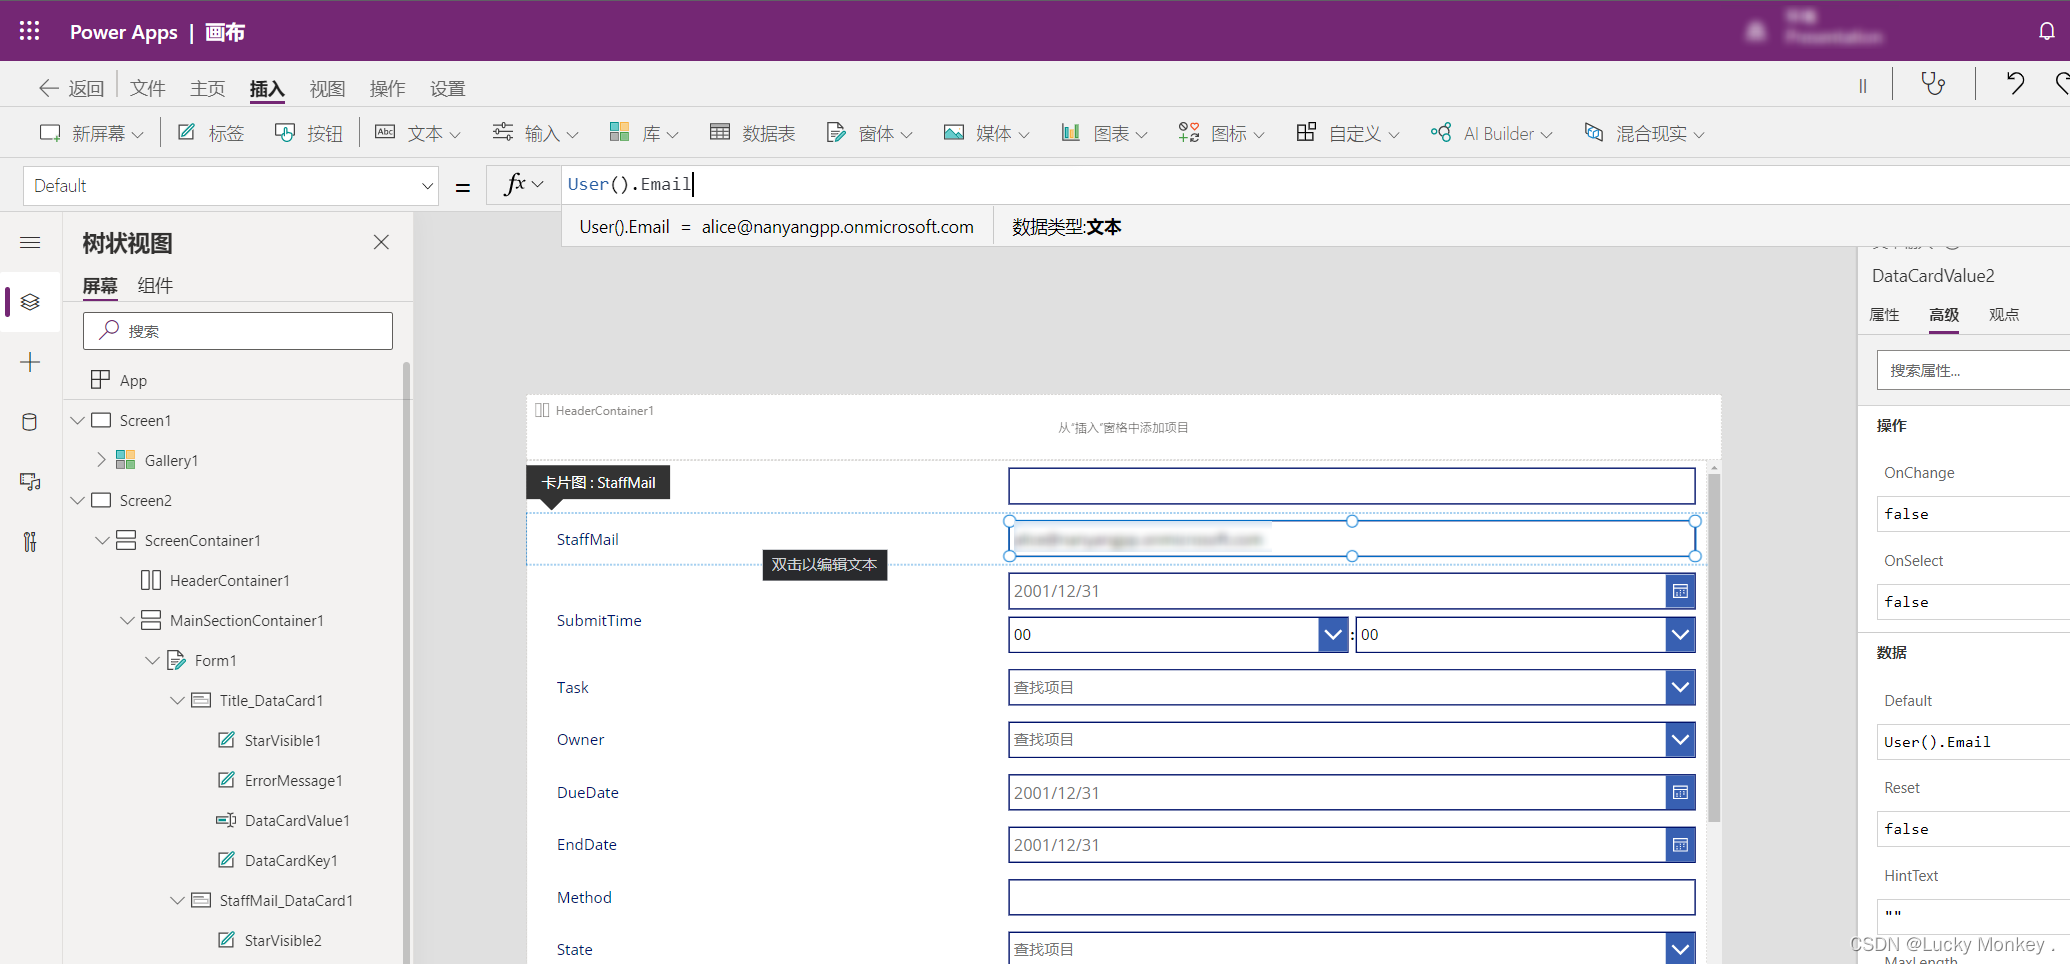Open the 操作 tab
The width and height of the screenshot is (2070, 964).
[x=387, y=88]
